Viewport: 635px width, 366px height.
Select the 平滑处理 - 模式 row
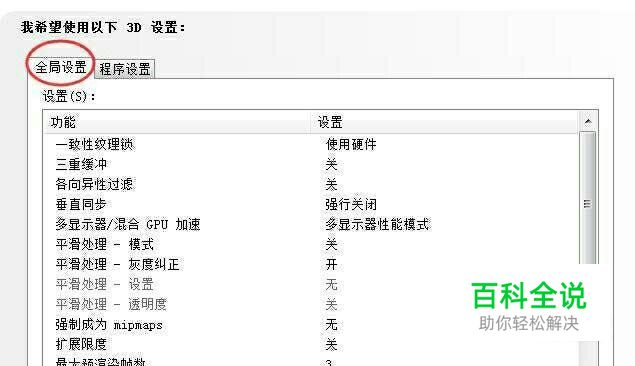click(311, 244)
